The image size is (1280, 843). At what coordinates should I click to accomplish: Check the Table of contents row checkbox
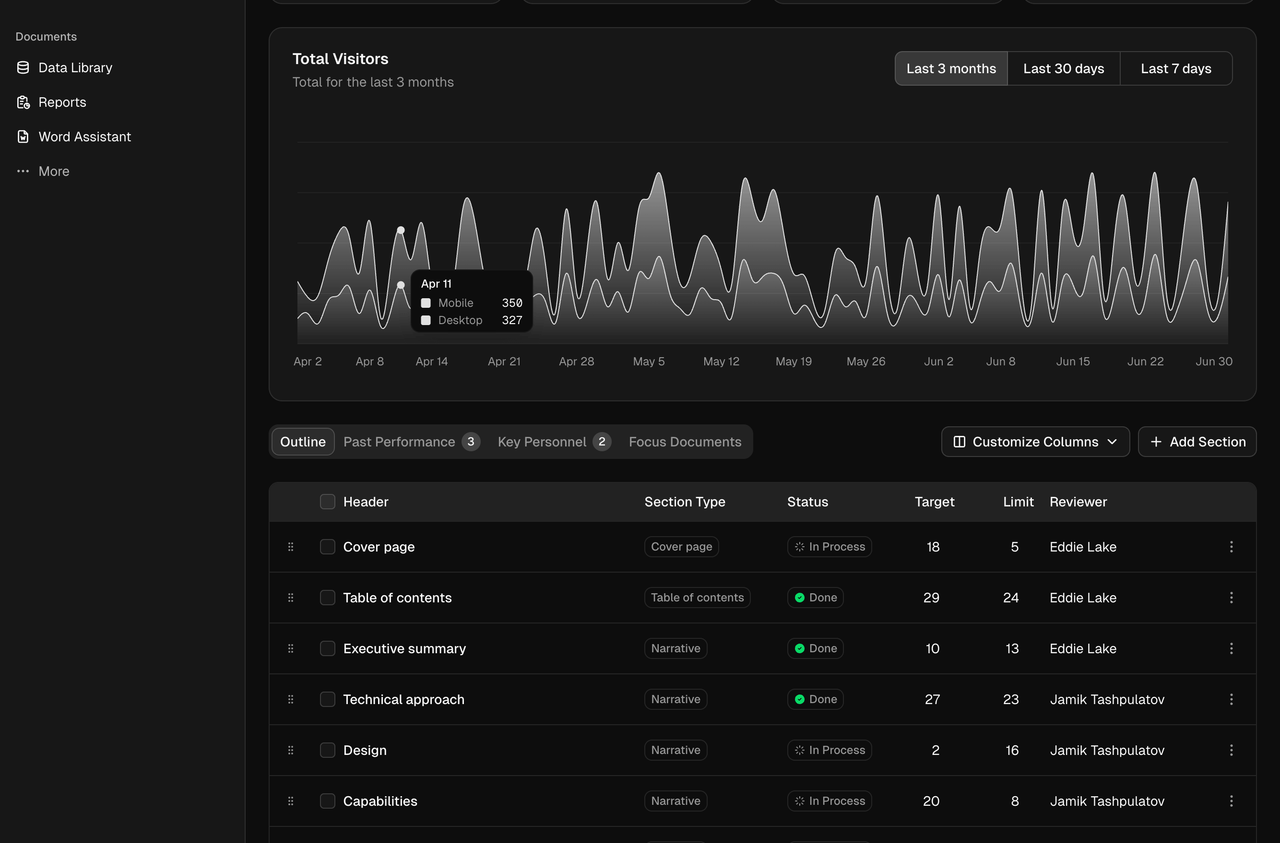point(327,597)
